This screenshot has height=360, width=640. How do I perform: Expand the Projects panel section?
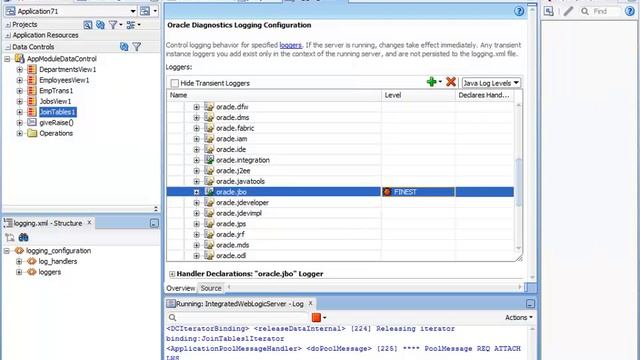pyautogui.click(x=7, y=25)
